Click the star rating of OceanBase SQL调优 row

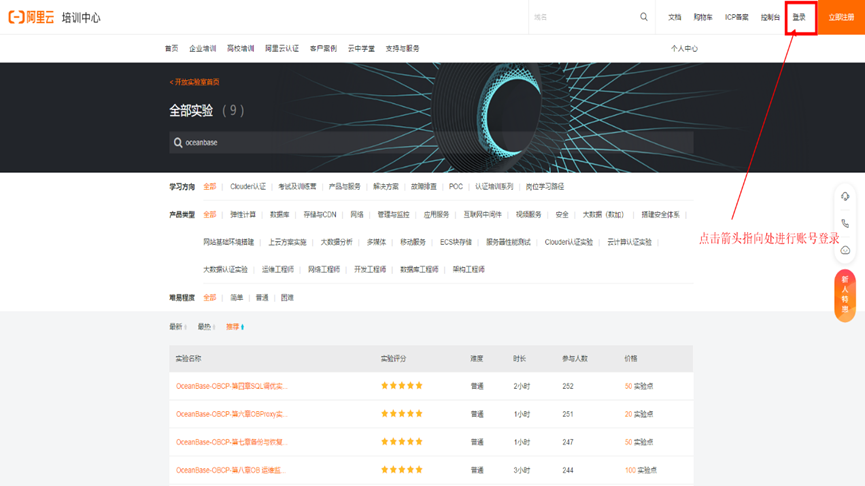(402, 386)
